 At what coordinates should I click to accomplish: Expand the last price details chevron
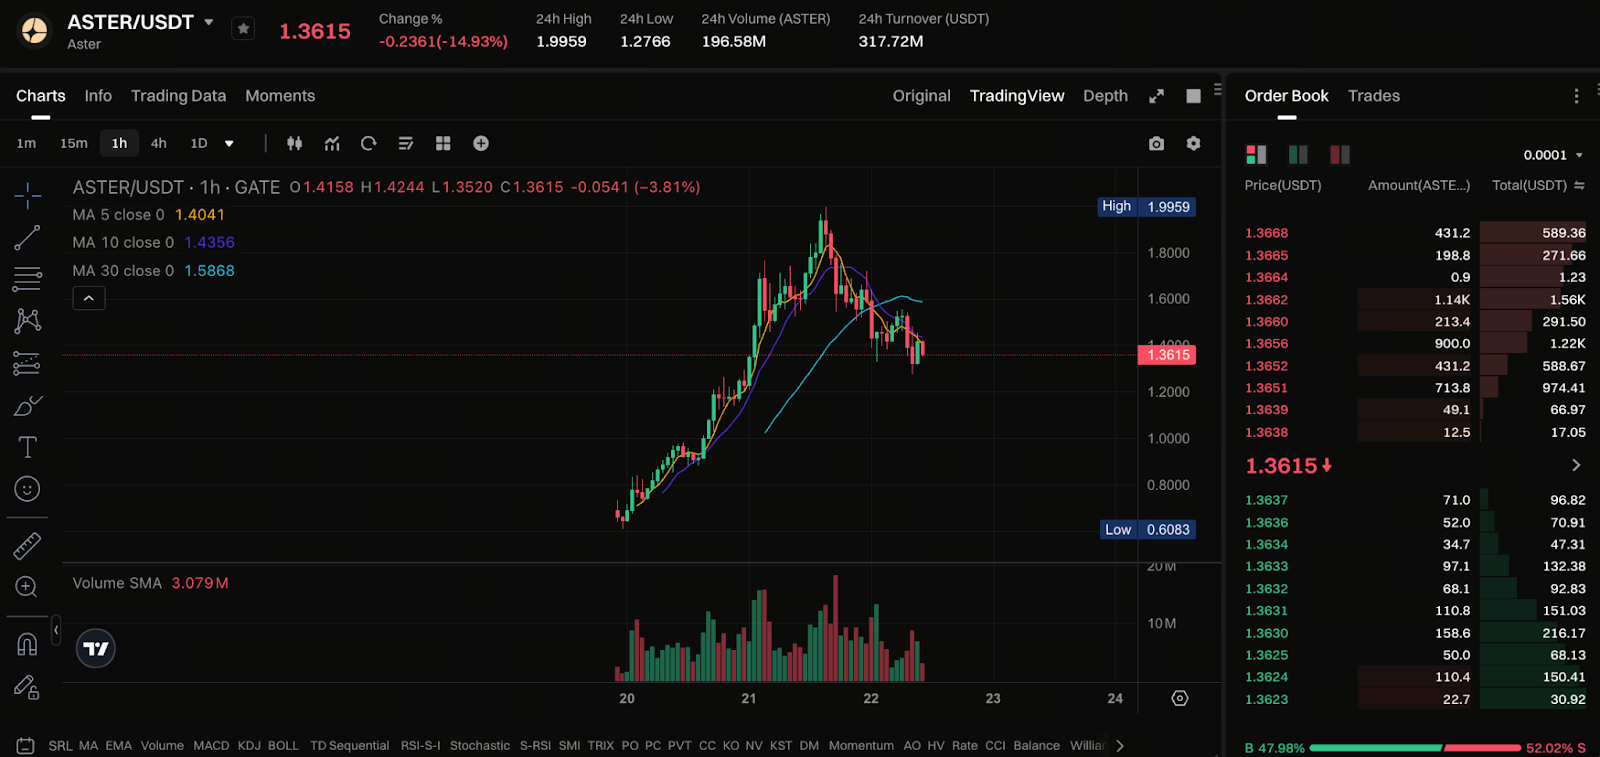click(1576, 465)
